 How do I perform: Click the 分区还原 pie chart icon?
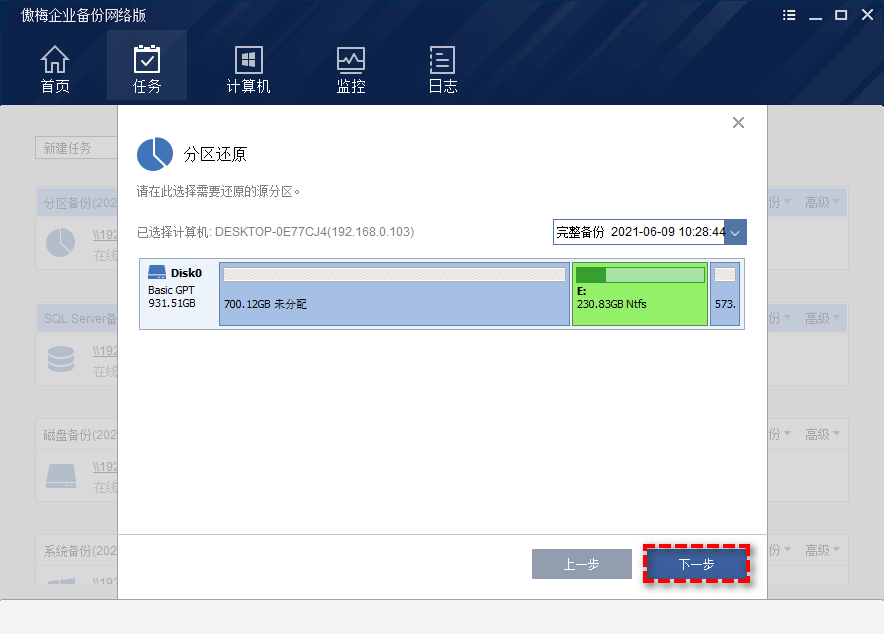pos(155,154)
